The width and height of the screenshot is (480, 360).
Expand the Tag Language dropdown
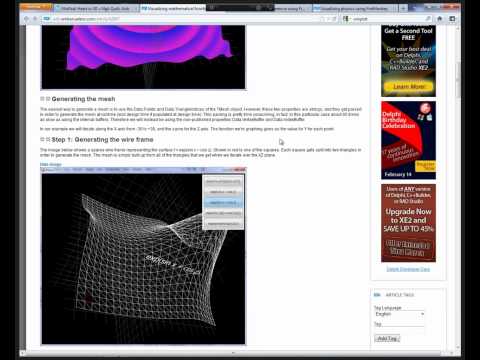(399, 314)
